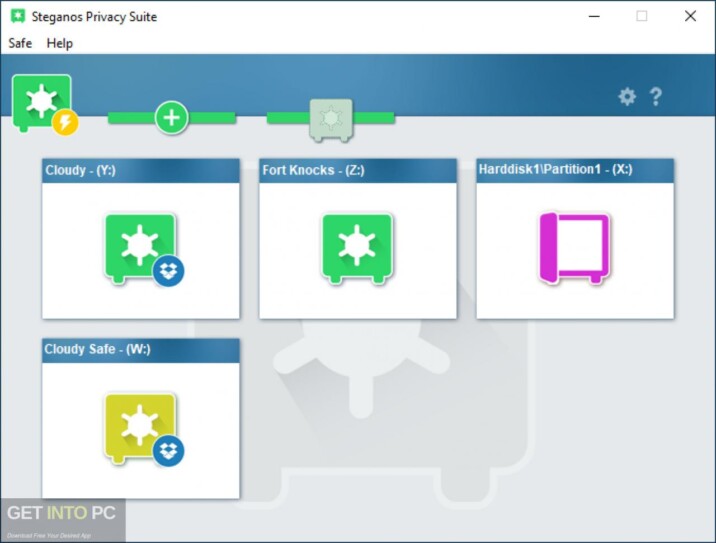Screen dimensions: 716x543
Task: Click the Steganos Privacy Suite title bar icon
Action: 18,16
